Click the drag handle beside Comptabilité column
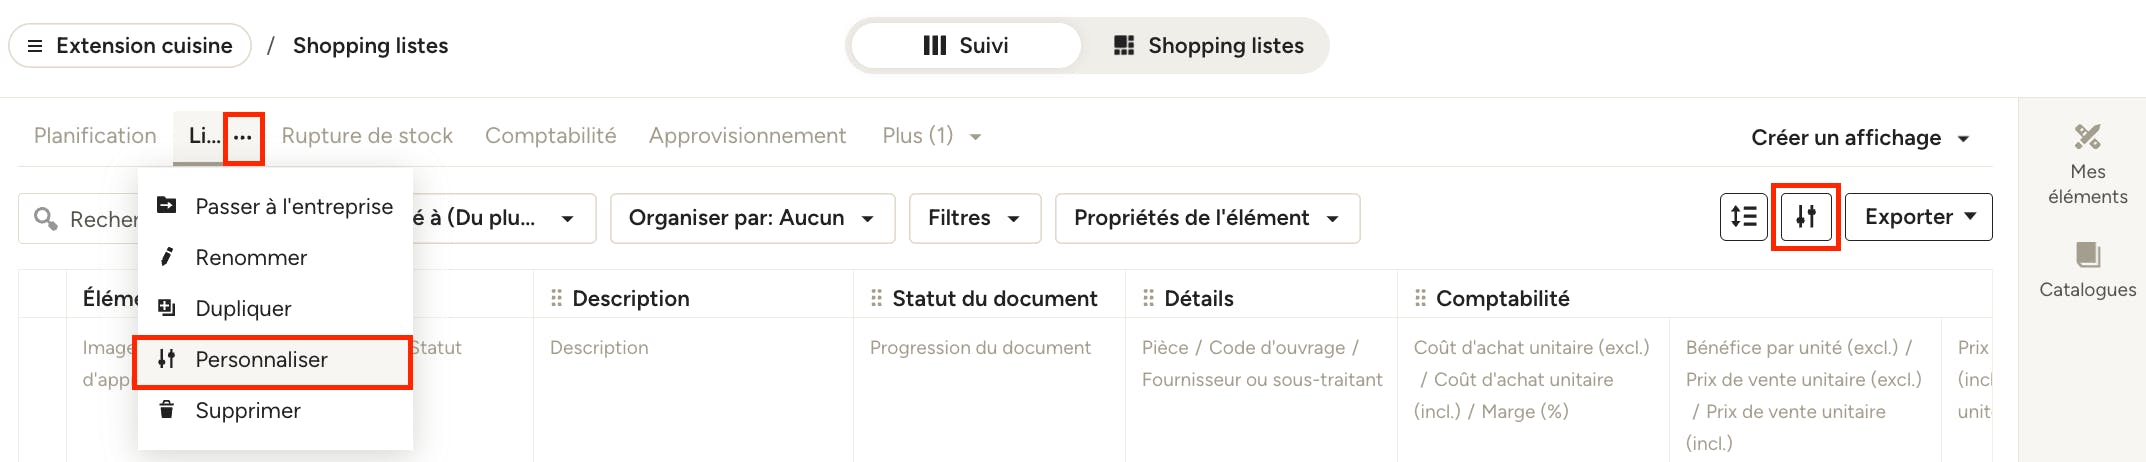 (x=1420, y=298)
